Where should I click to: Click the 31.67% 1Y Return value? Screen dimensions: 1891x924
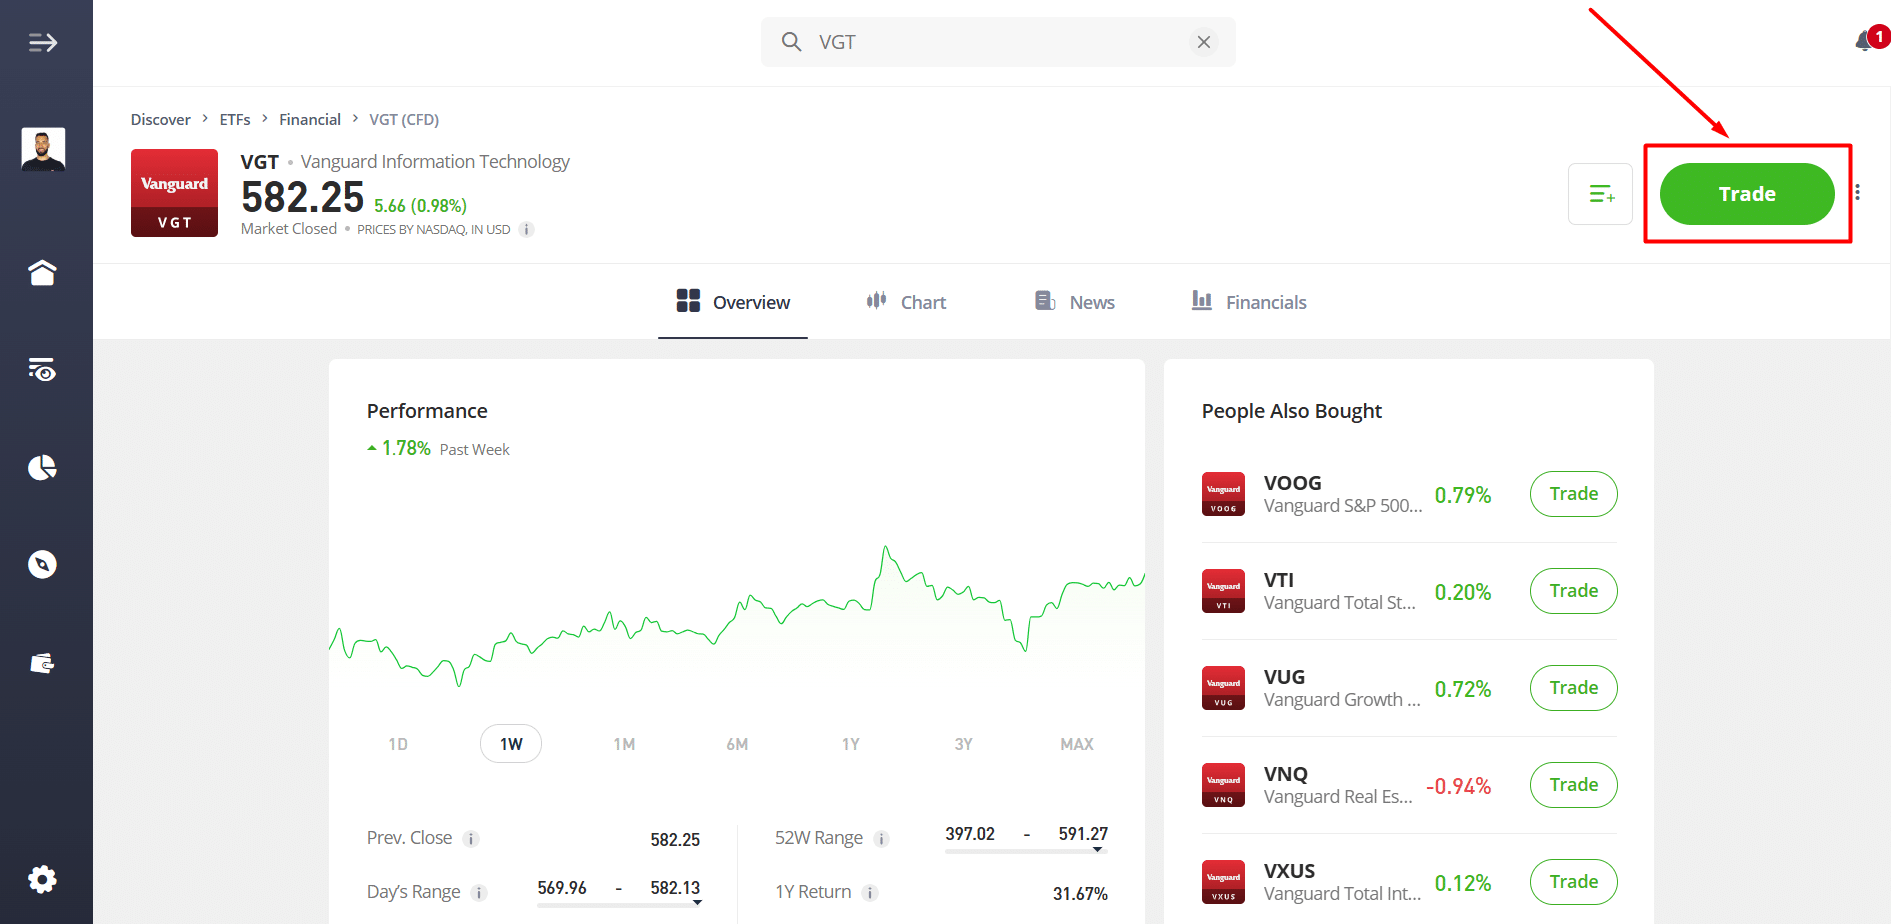(x=1080, y=894)
